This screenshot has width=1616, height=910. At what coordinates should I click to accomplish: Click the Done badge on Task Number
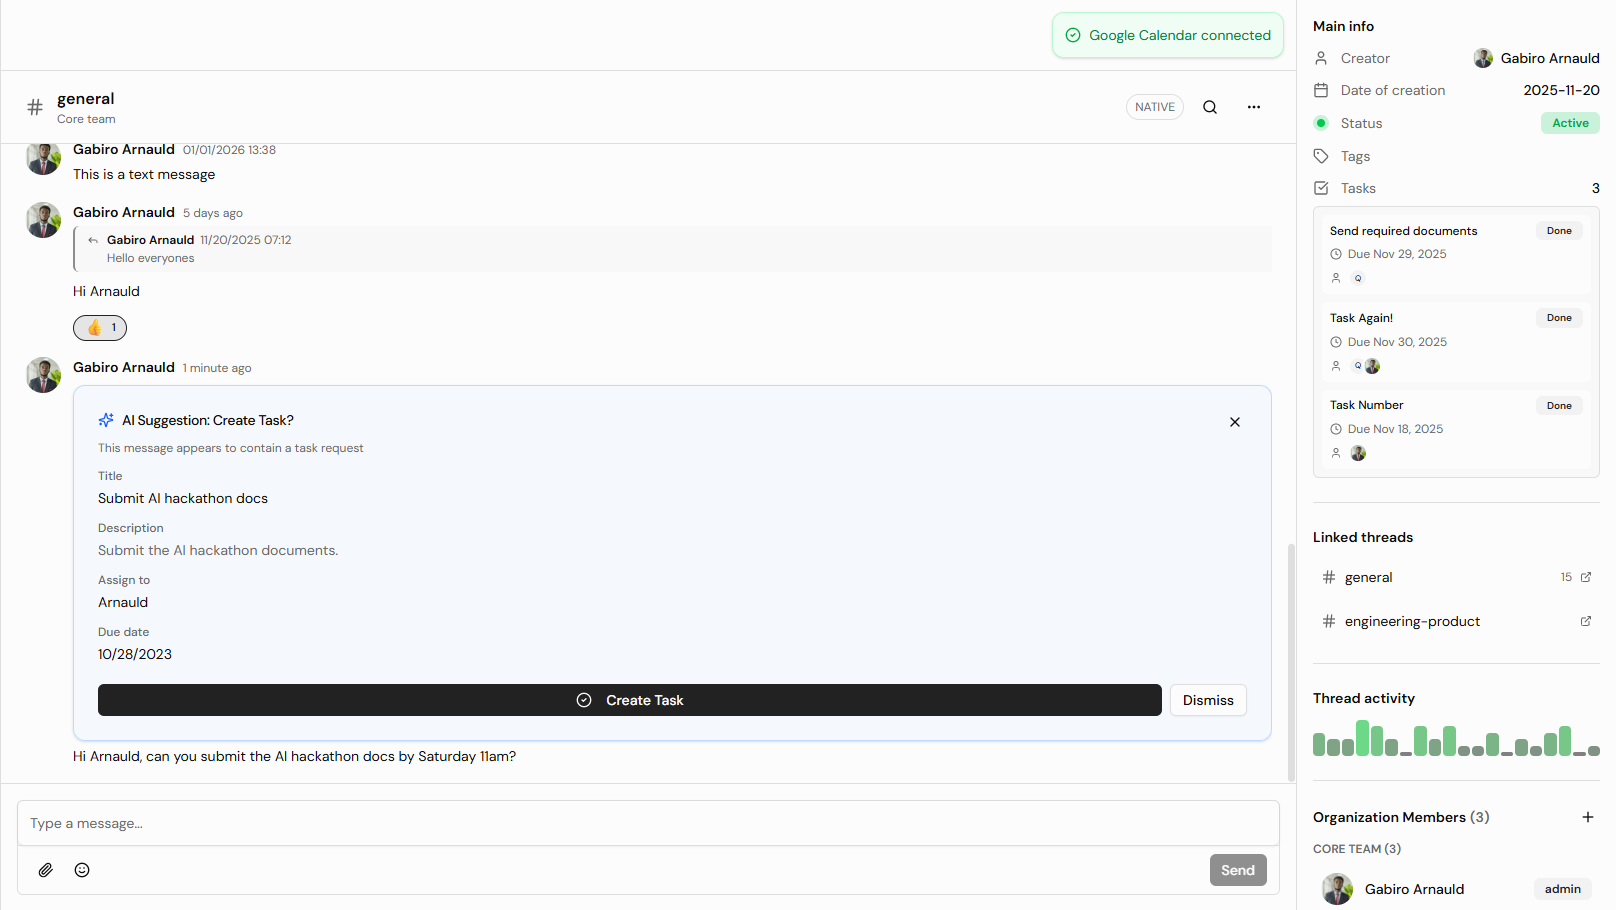(1558, 405)
